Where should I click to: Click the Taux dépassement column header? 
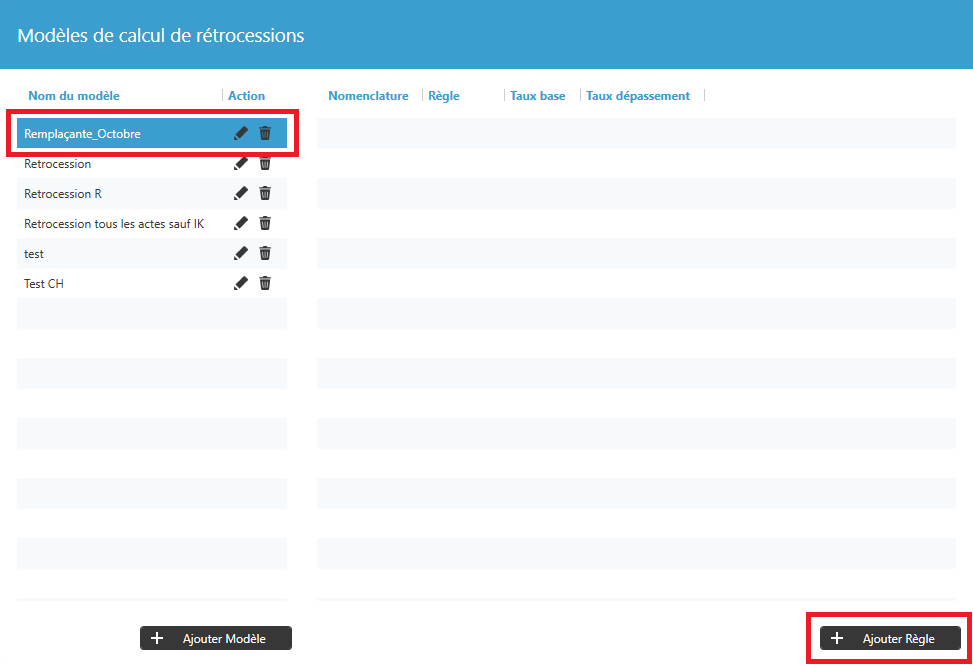(637, 96)
